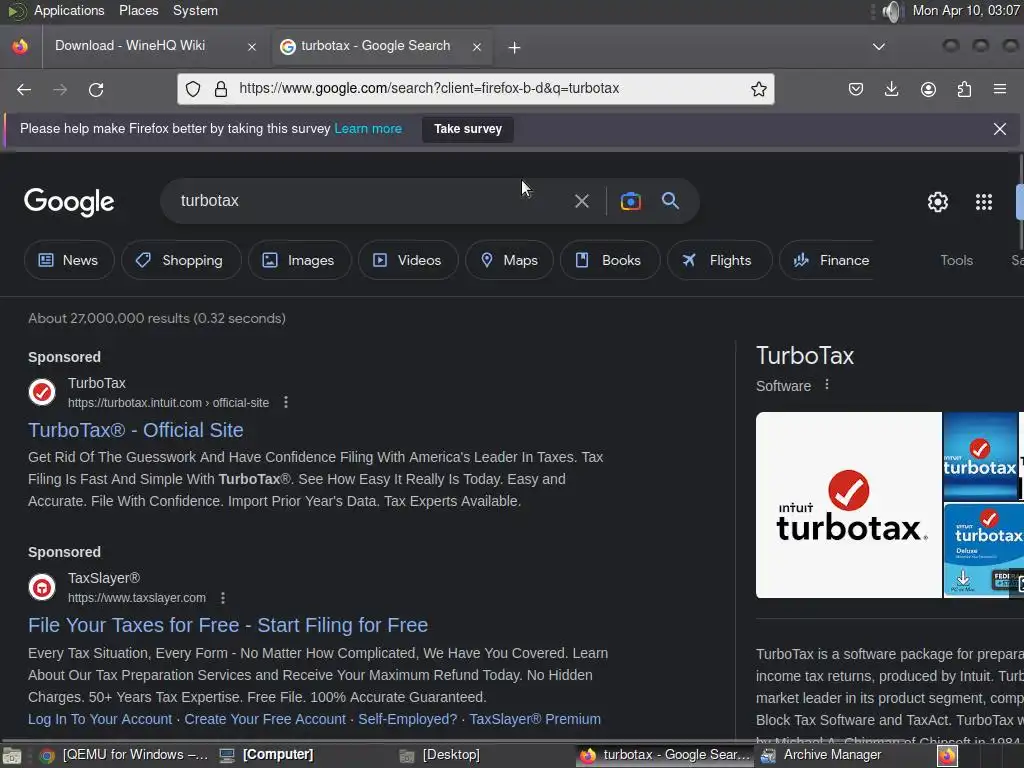1024x768 pixels.
Task: Filter results by Shopping
Action: [180, 260]
